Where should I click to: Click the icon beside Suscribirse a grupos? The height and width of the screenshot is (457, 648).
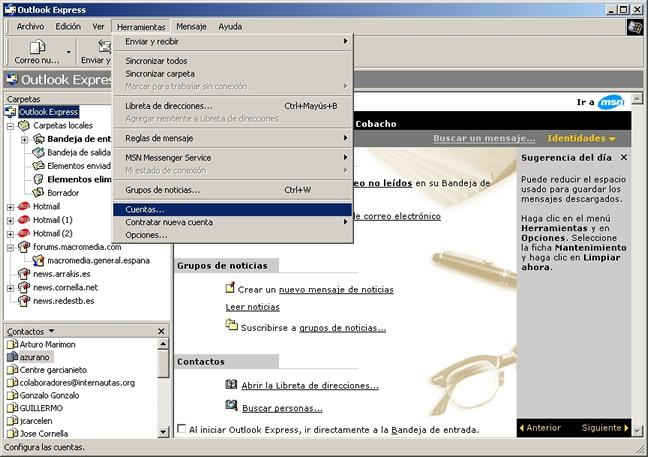pos(231,325)
